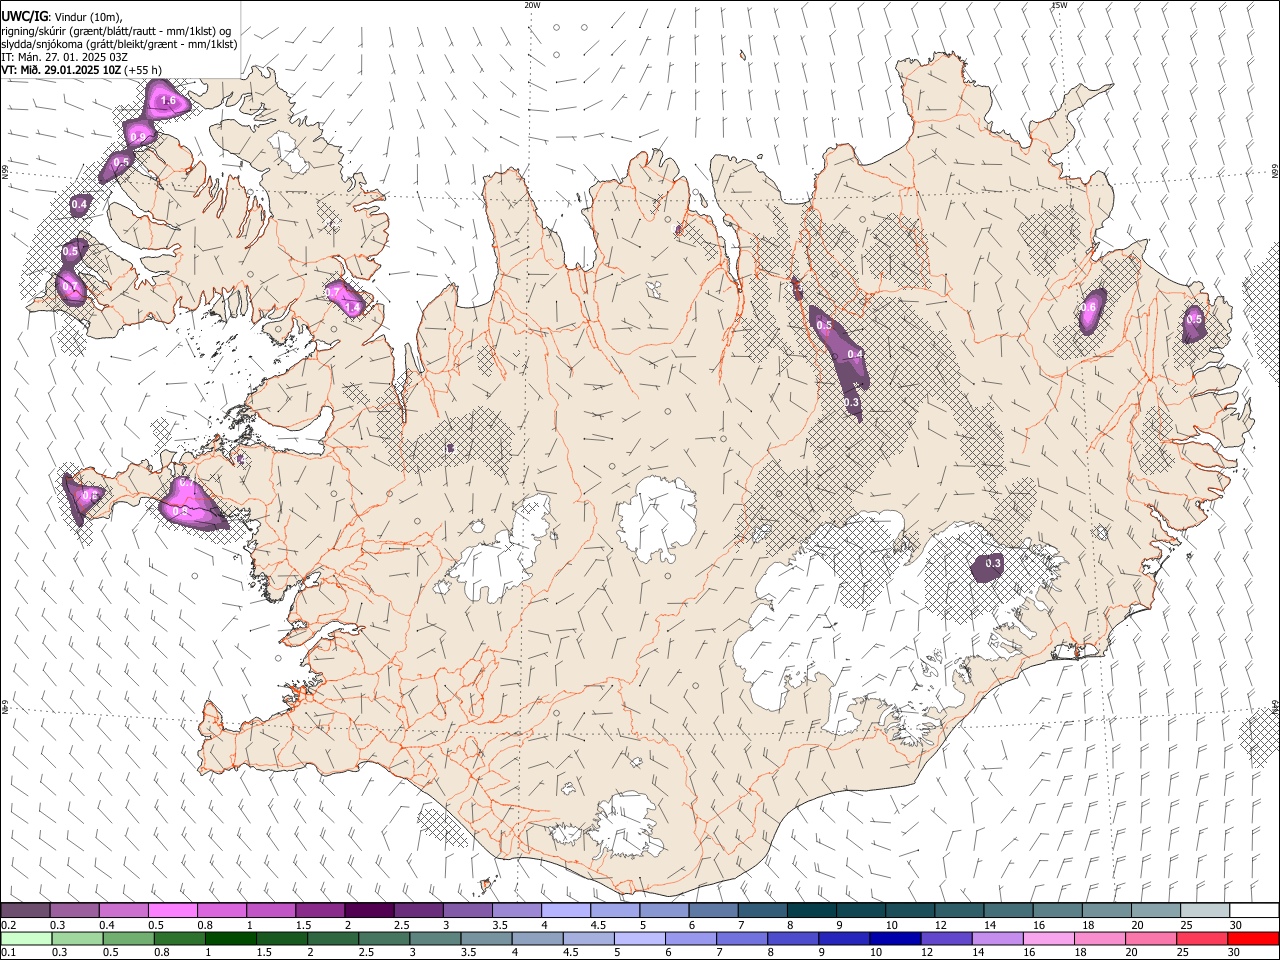Click the dark teal snow swatch between 8 and 9
1280x960 pixels.
812,911
